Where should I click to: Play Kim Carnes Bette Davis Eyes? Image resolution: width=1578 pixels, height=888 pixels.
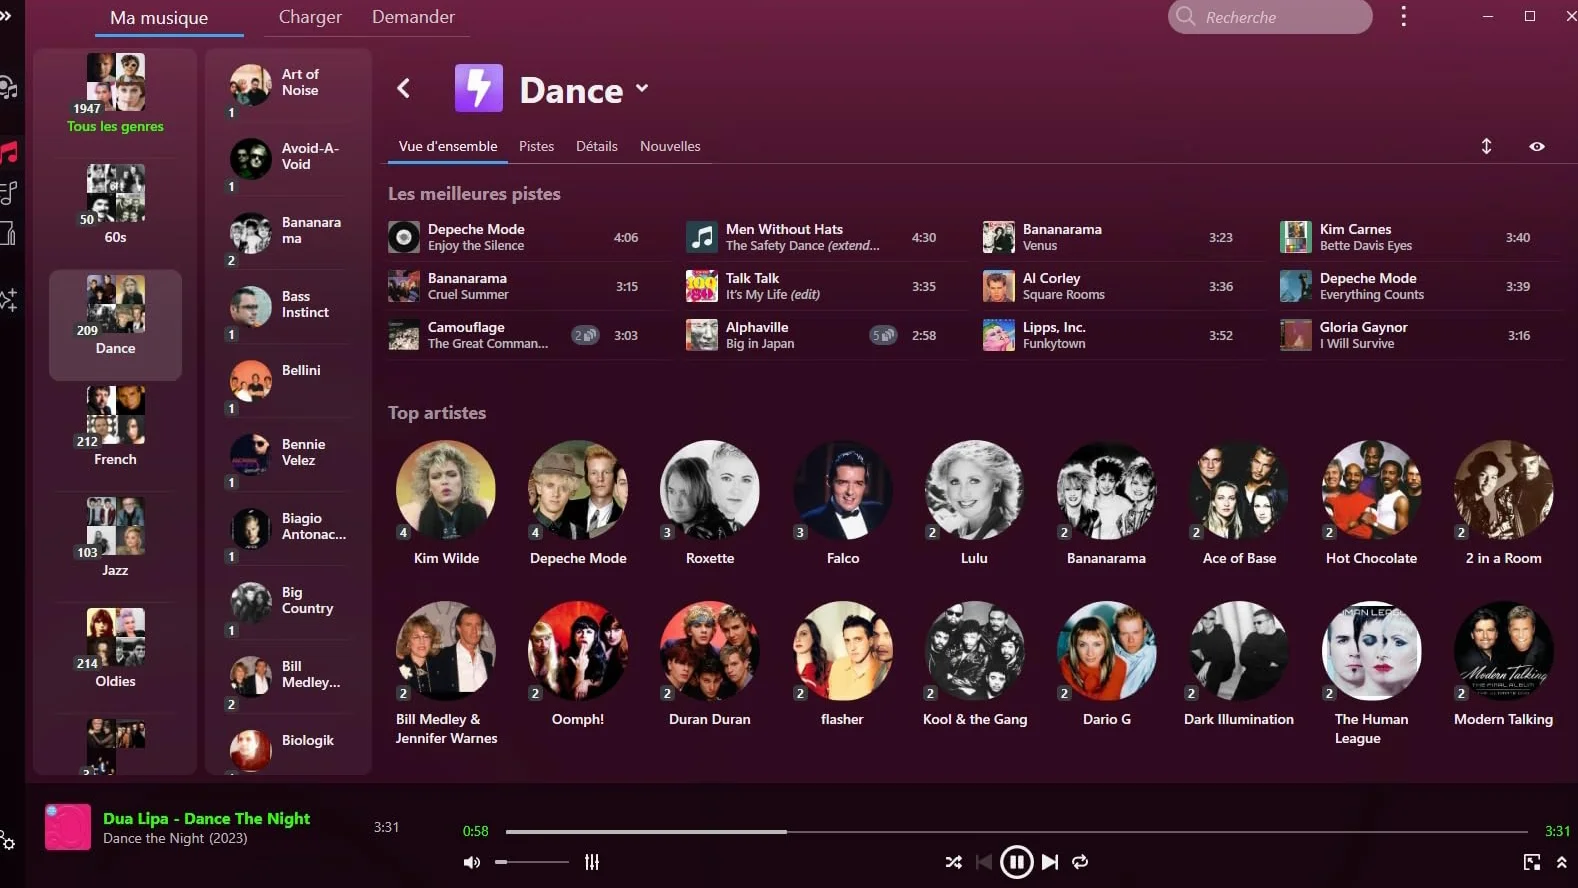coord(1406,237)
